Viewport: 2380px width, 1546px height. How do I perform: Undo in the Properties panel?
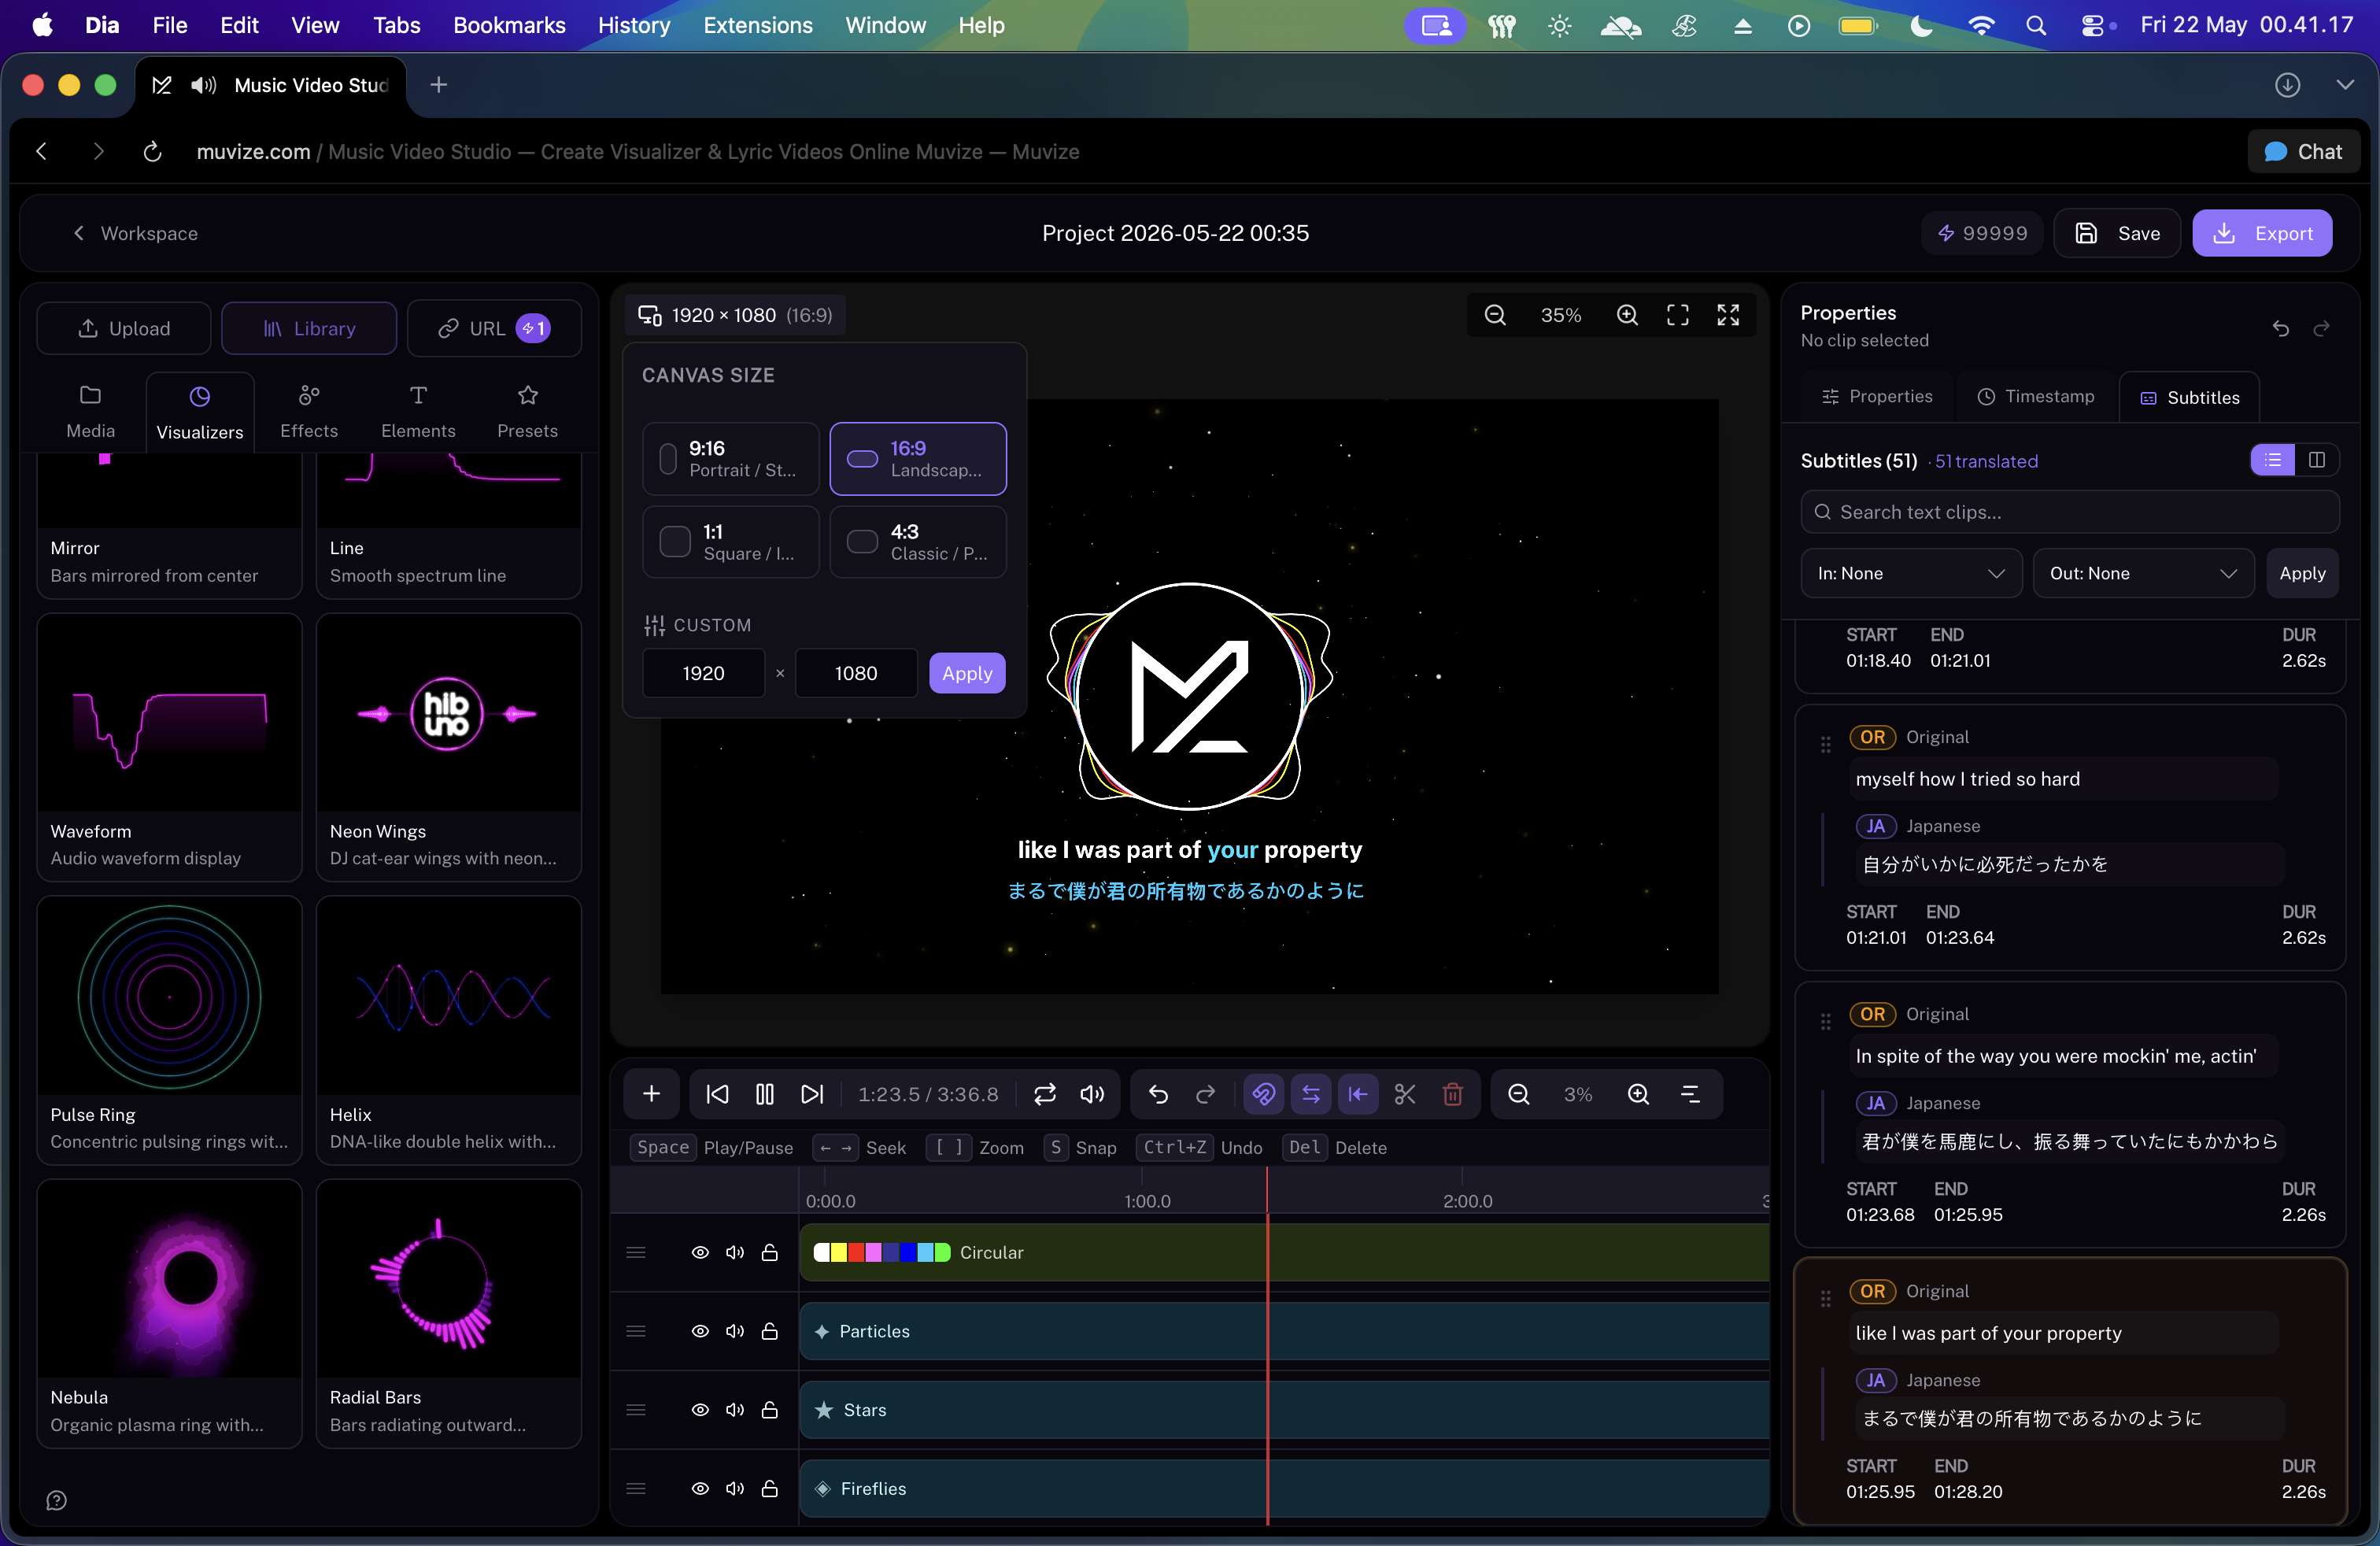(x=2280, y=328)
